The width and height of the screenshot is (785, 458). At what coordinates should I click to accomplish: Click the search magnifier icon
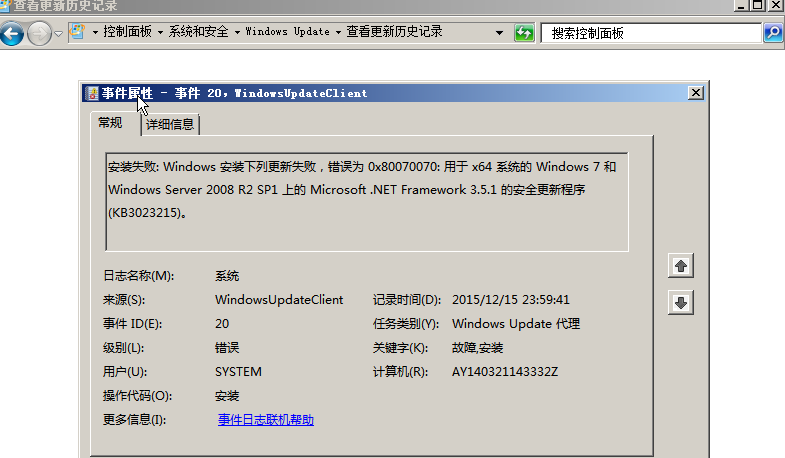[772, 33]
